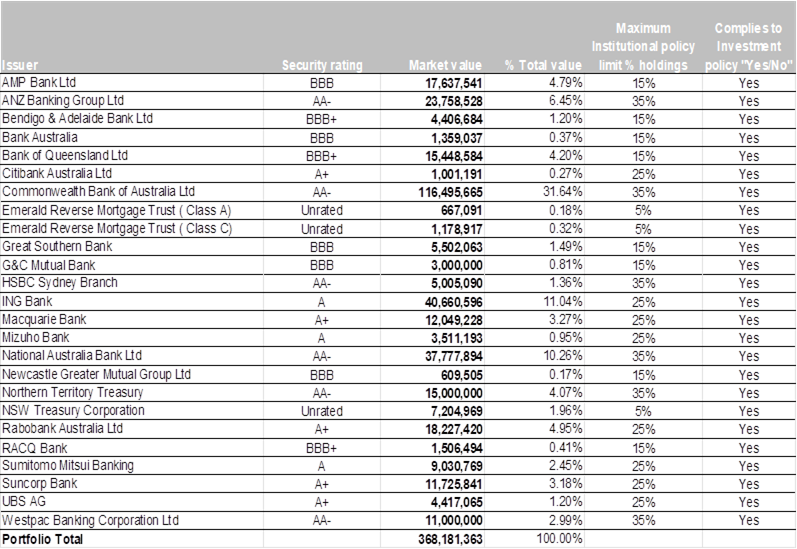
Task: Select the 'AMP Bank Ltd' issuer cell
Action: click(39, 82)
